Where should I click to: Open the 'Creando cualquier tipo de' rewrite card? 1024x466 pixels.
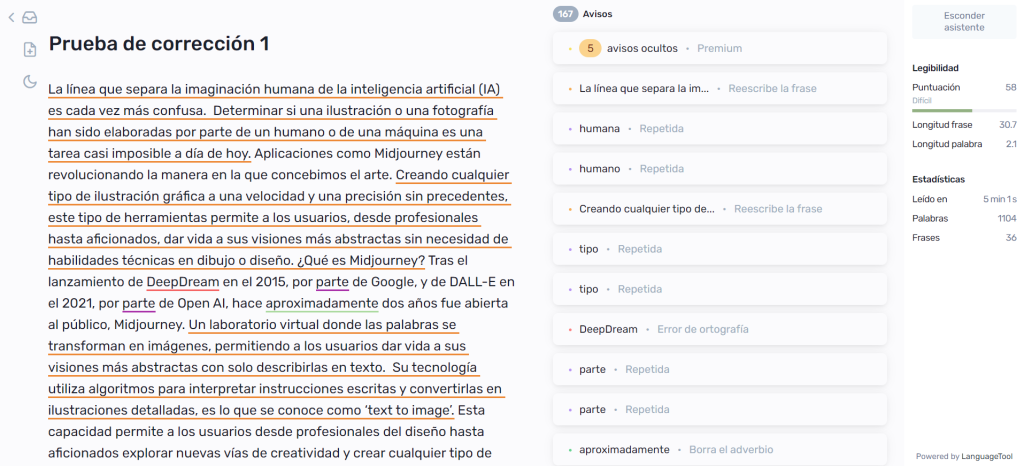(718, 209)
